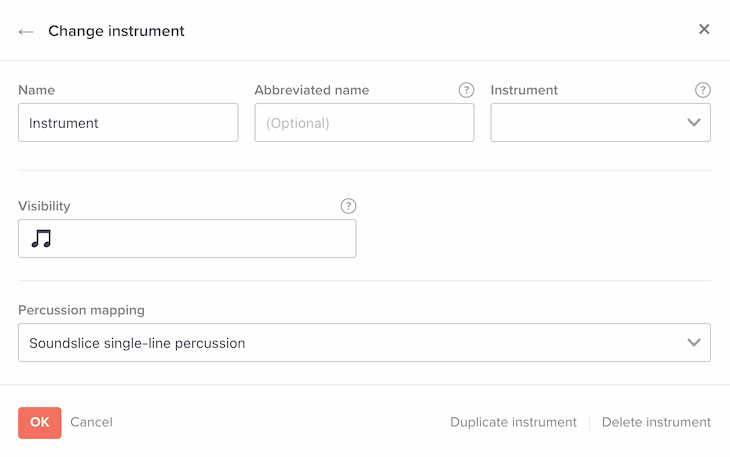Open help for Abbreviated name
Screen dimensions: 730x457
(x=466, y=90)
